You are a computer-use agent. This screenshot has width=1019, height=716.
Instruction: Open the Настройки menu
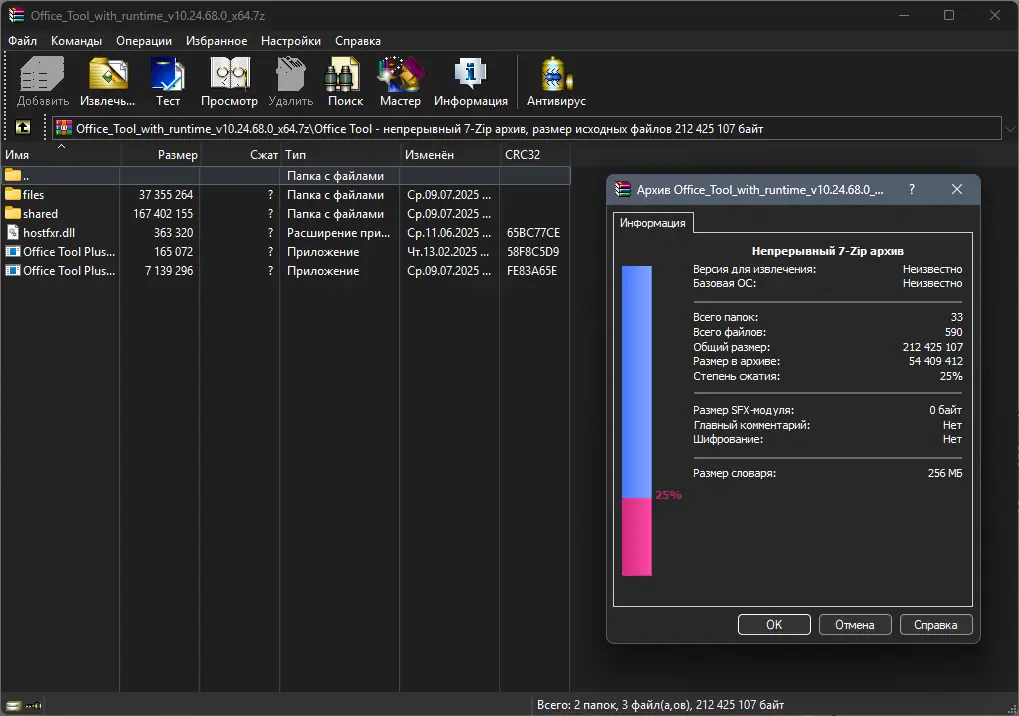(291, 41)
